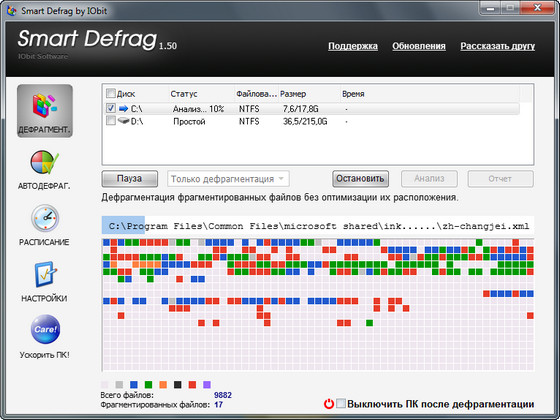This screenshot has height=420, width=560.
Task: Sort by the Файлова... column header
Action: (256, 94)
